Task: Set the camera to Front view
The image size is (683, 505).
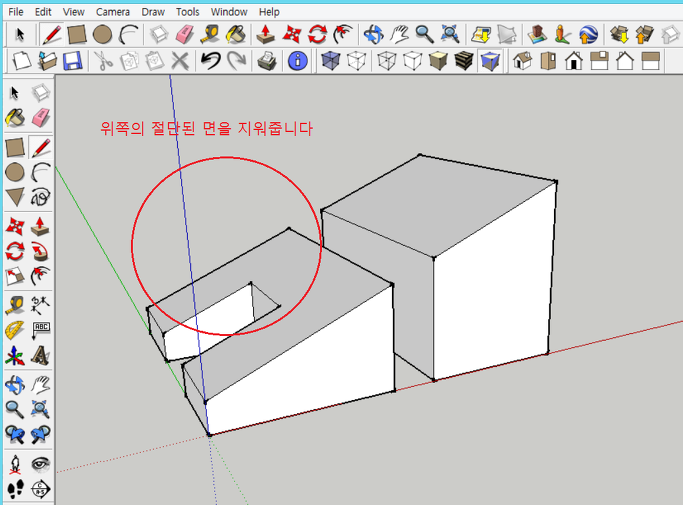Action: pos(574,61)
